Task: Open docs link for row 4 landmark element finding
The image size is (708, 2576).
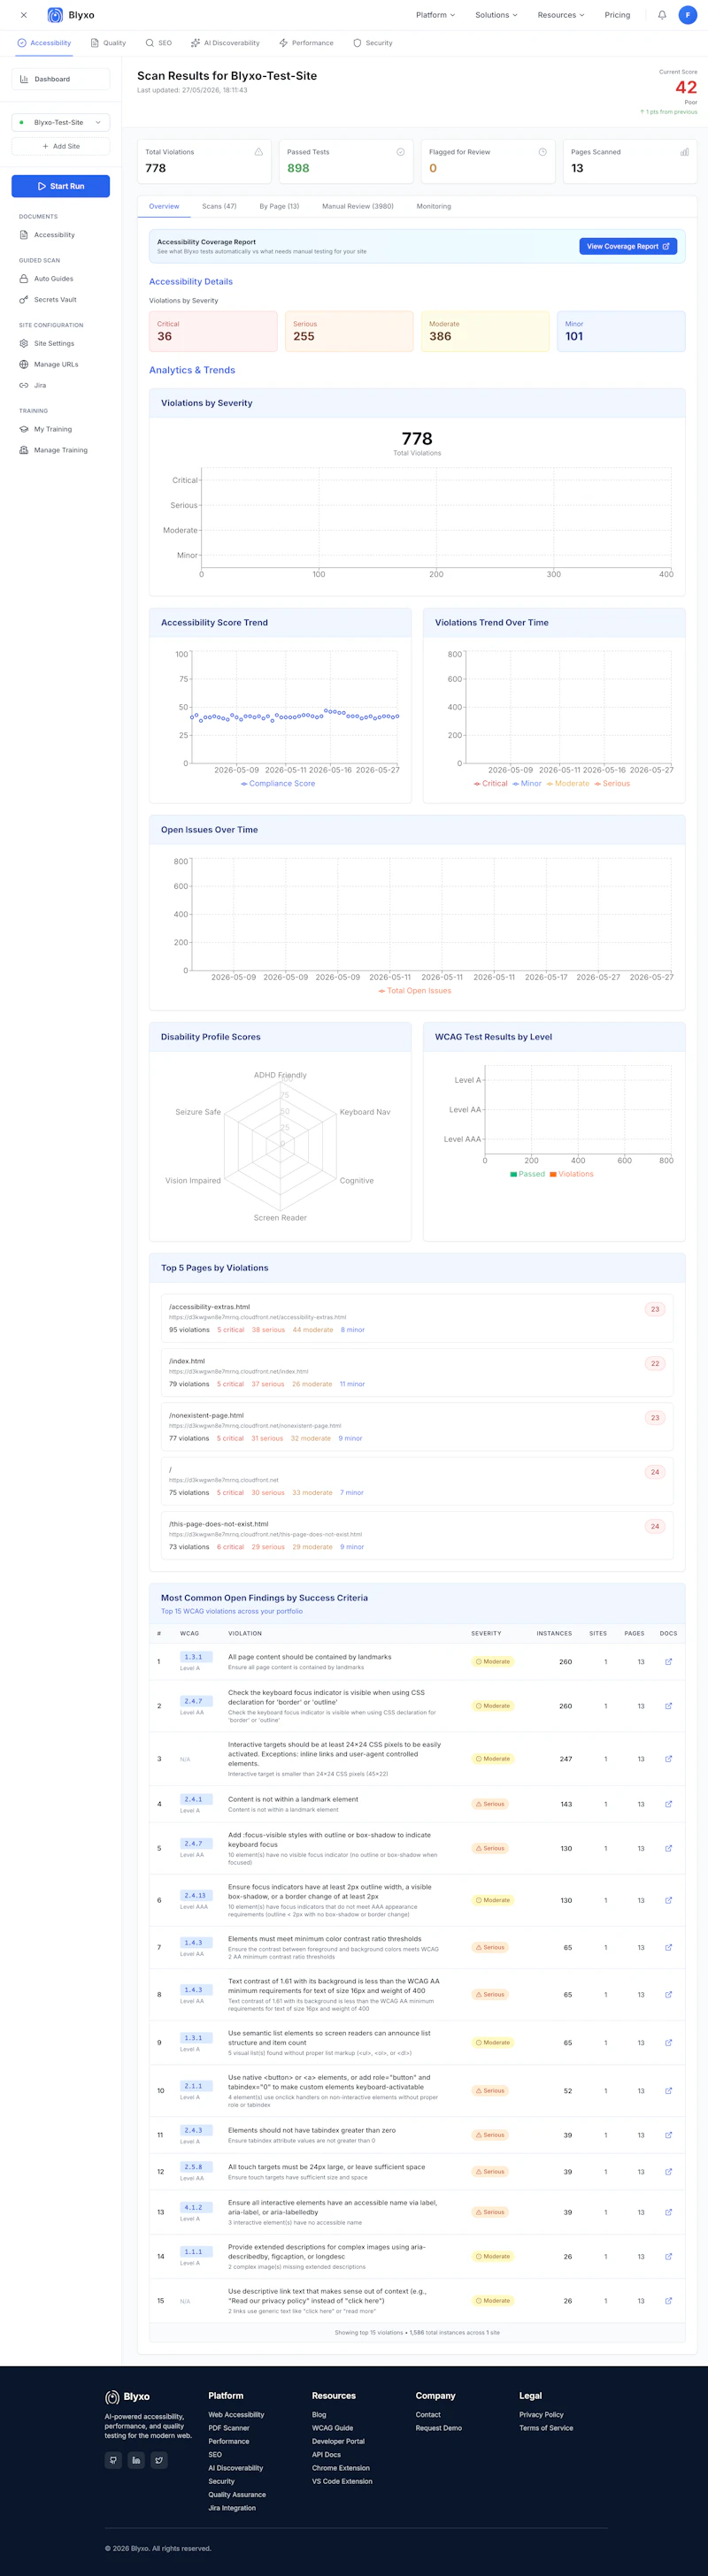Action: pyautogui.click(x=668, y=1804)
